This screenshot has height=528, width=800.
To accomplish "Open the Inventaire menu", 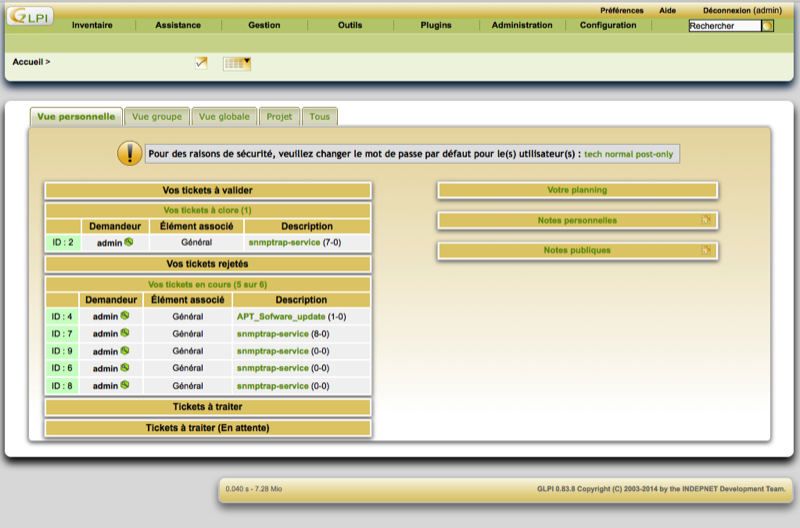I will 92,25.
